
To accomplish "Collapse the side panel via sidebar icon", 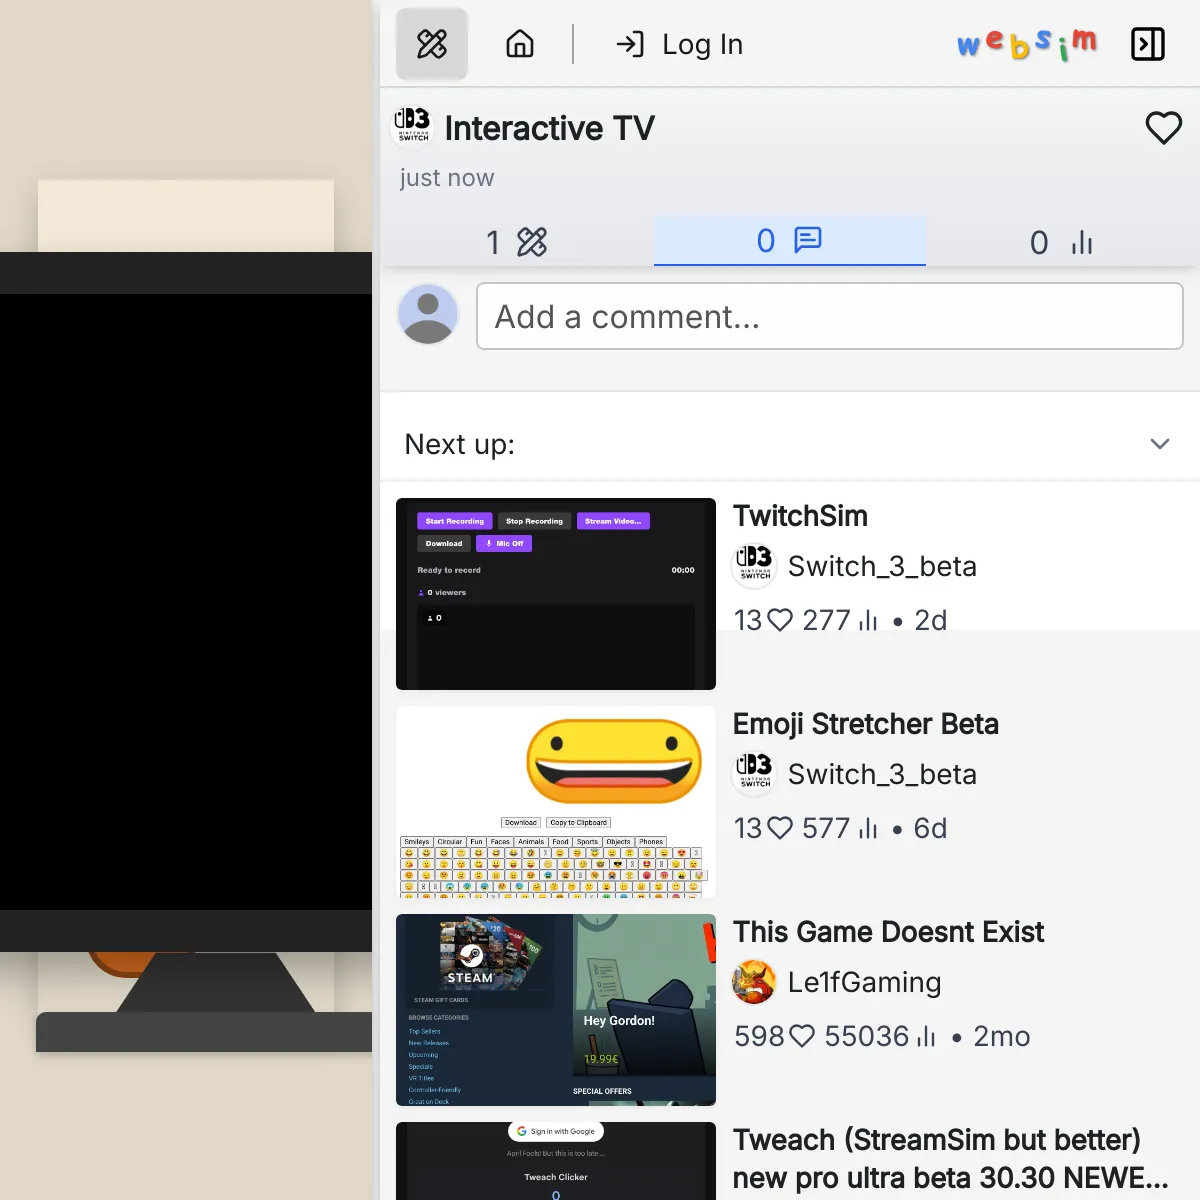I will coord(1148,44).
